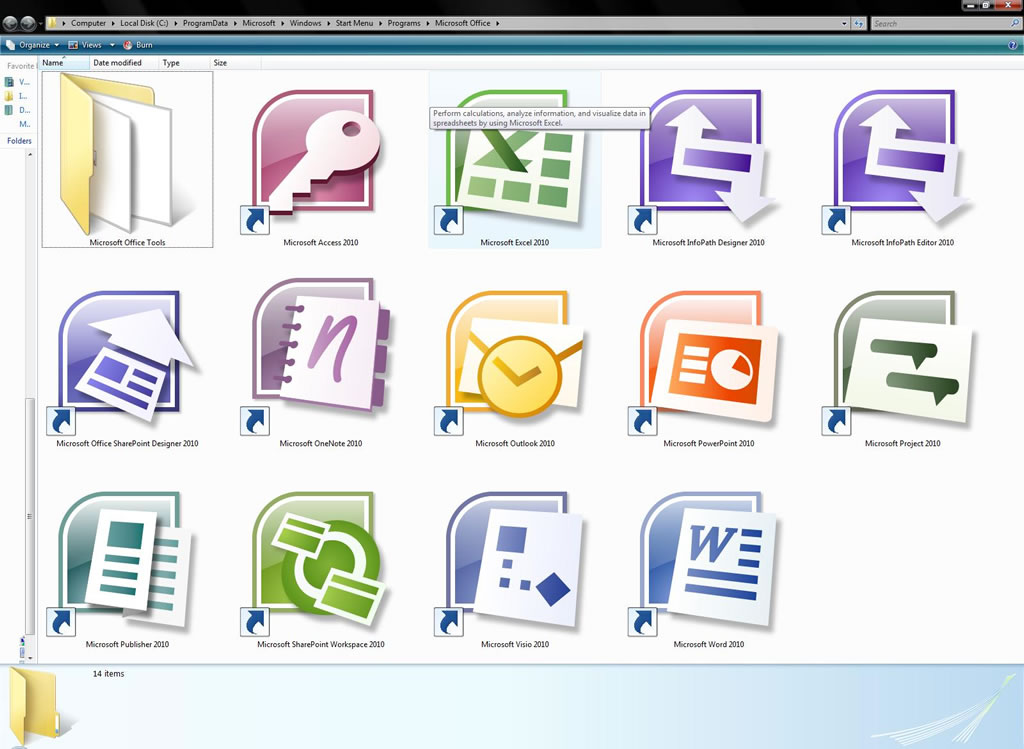Expand the Folders pane in navigation sidebar
Viewport: 1024px width, 749px height.
pos(18,140)
